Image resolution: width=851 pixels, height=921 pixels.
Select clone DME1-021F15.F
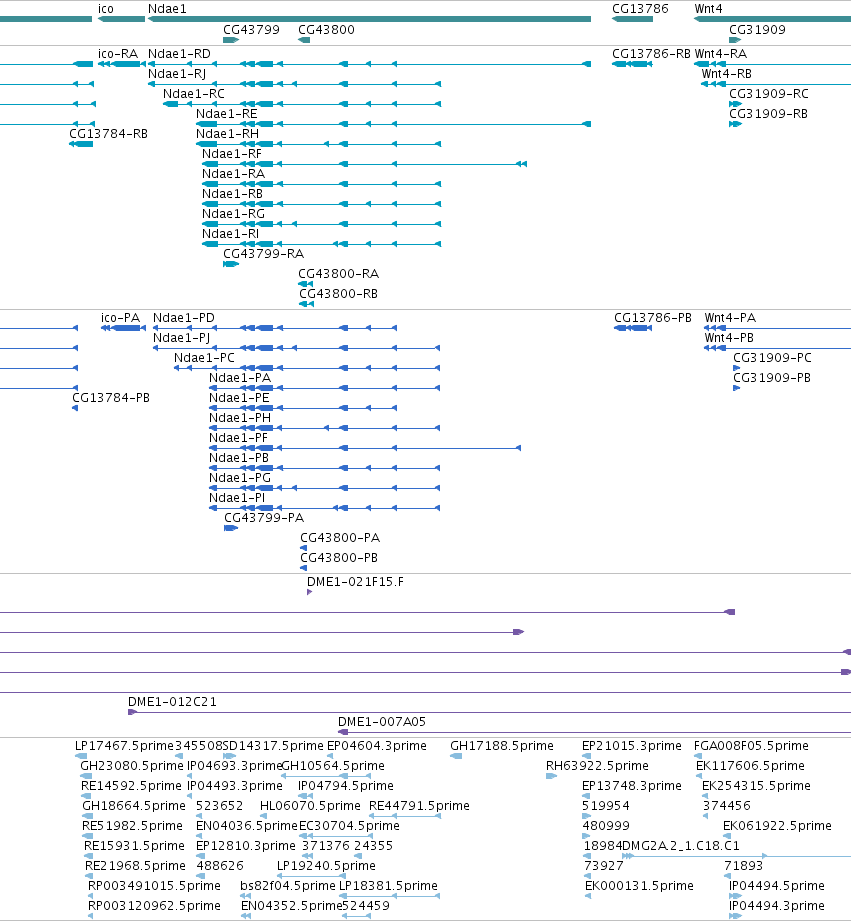point(310,592)
